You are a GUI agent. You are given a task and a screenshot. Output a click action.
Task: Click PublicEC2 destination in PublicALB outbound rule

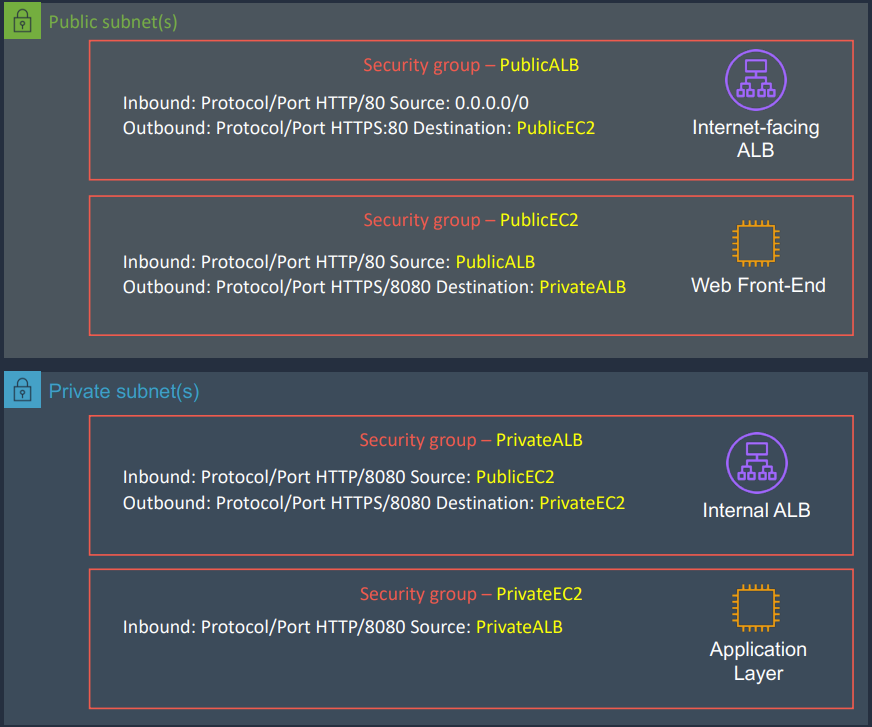pyautogui.click(x=556, y=128)
